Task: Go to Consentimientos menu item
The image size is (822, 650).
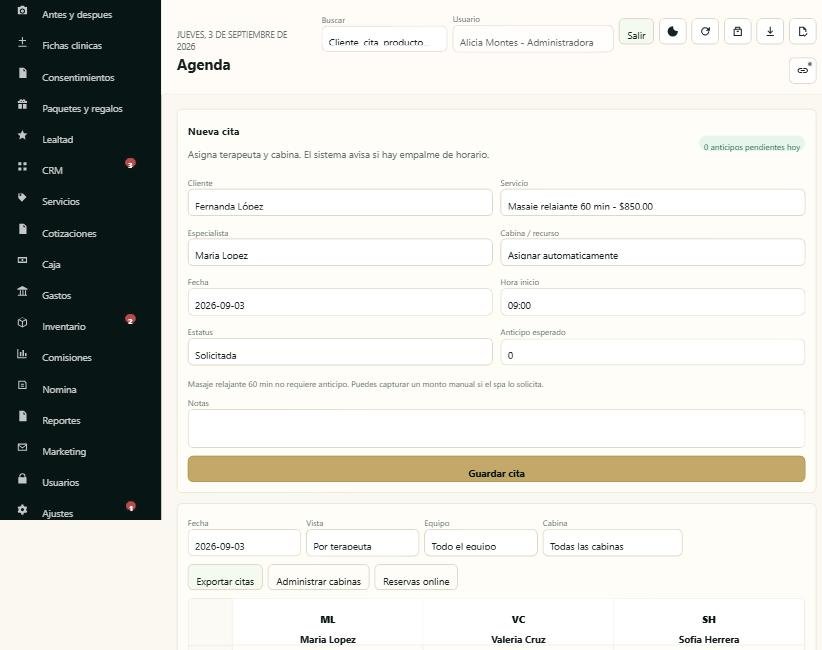Action: (x=78, y=78)
